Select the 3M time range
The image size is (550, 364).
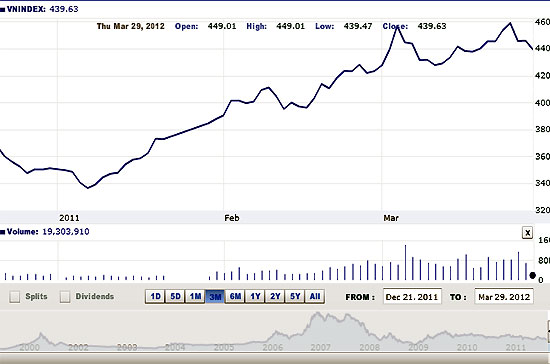coord(215,297)
